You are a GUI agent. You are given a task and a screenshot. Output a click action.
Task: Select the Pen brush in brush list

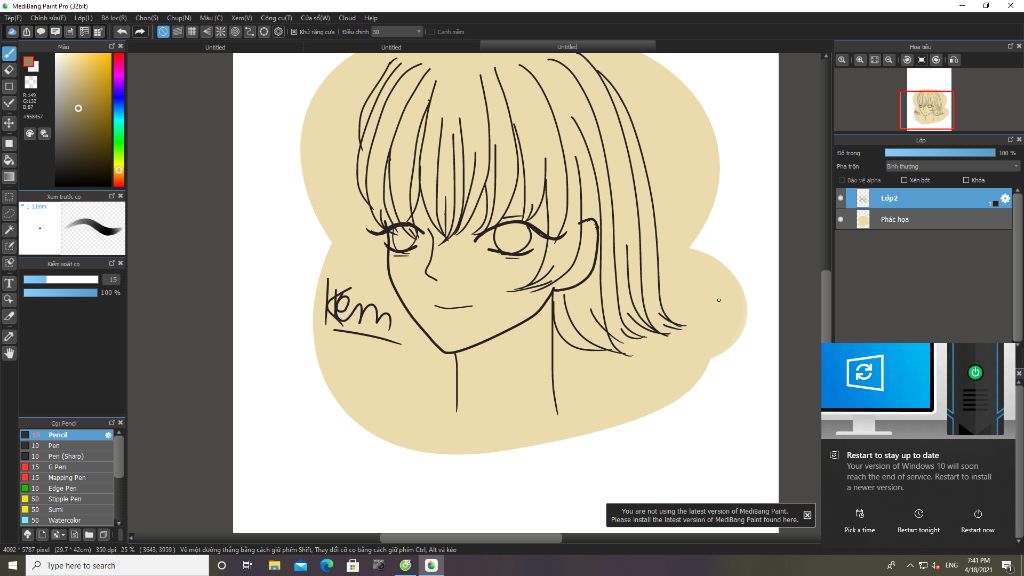(x=67, y=445)
